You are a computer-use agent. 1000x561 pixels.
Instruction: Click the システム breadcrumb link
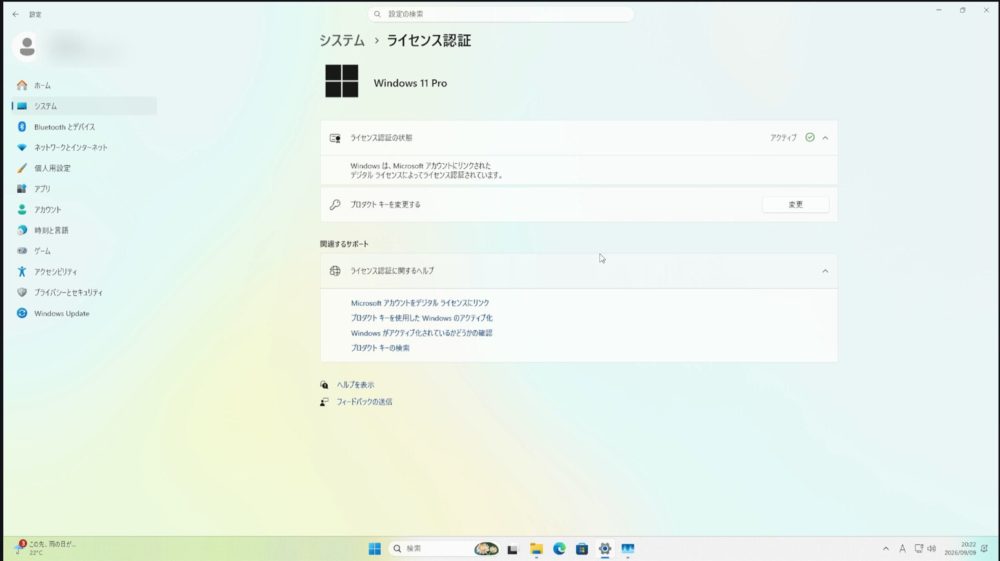click(342, 41)
